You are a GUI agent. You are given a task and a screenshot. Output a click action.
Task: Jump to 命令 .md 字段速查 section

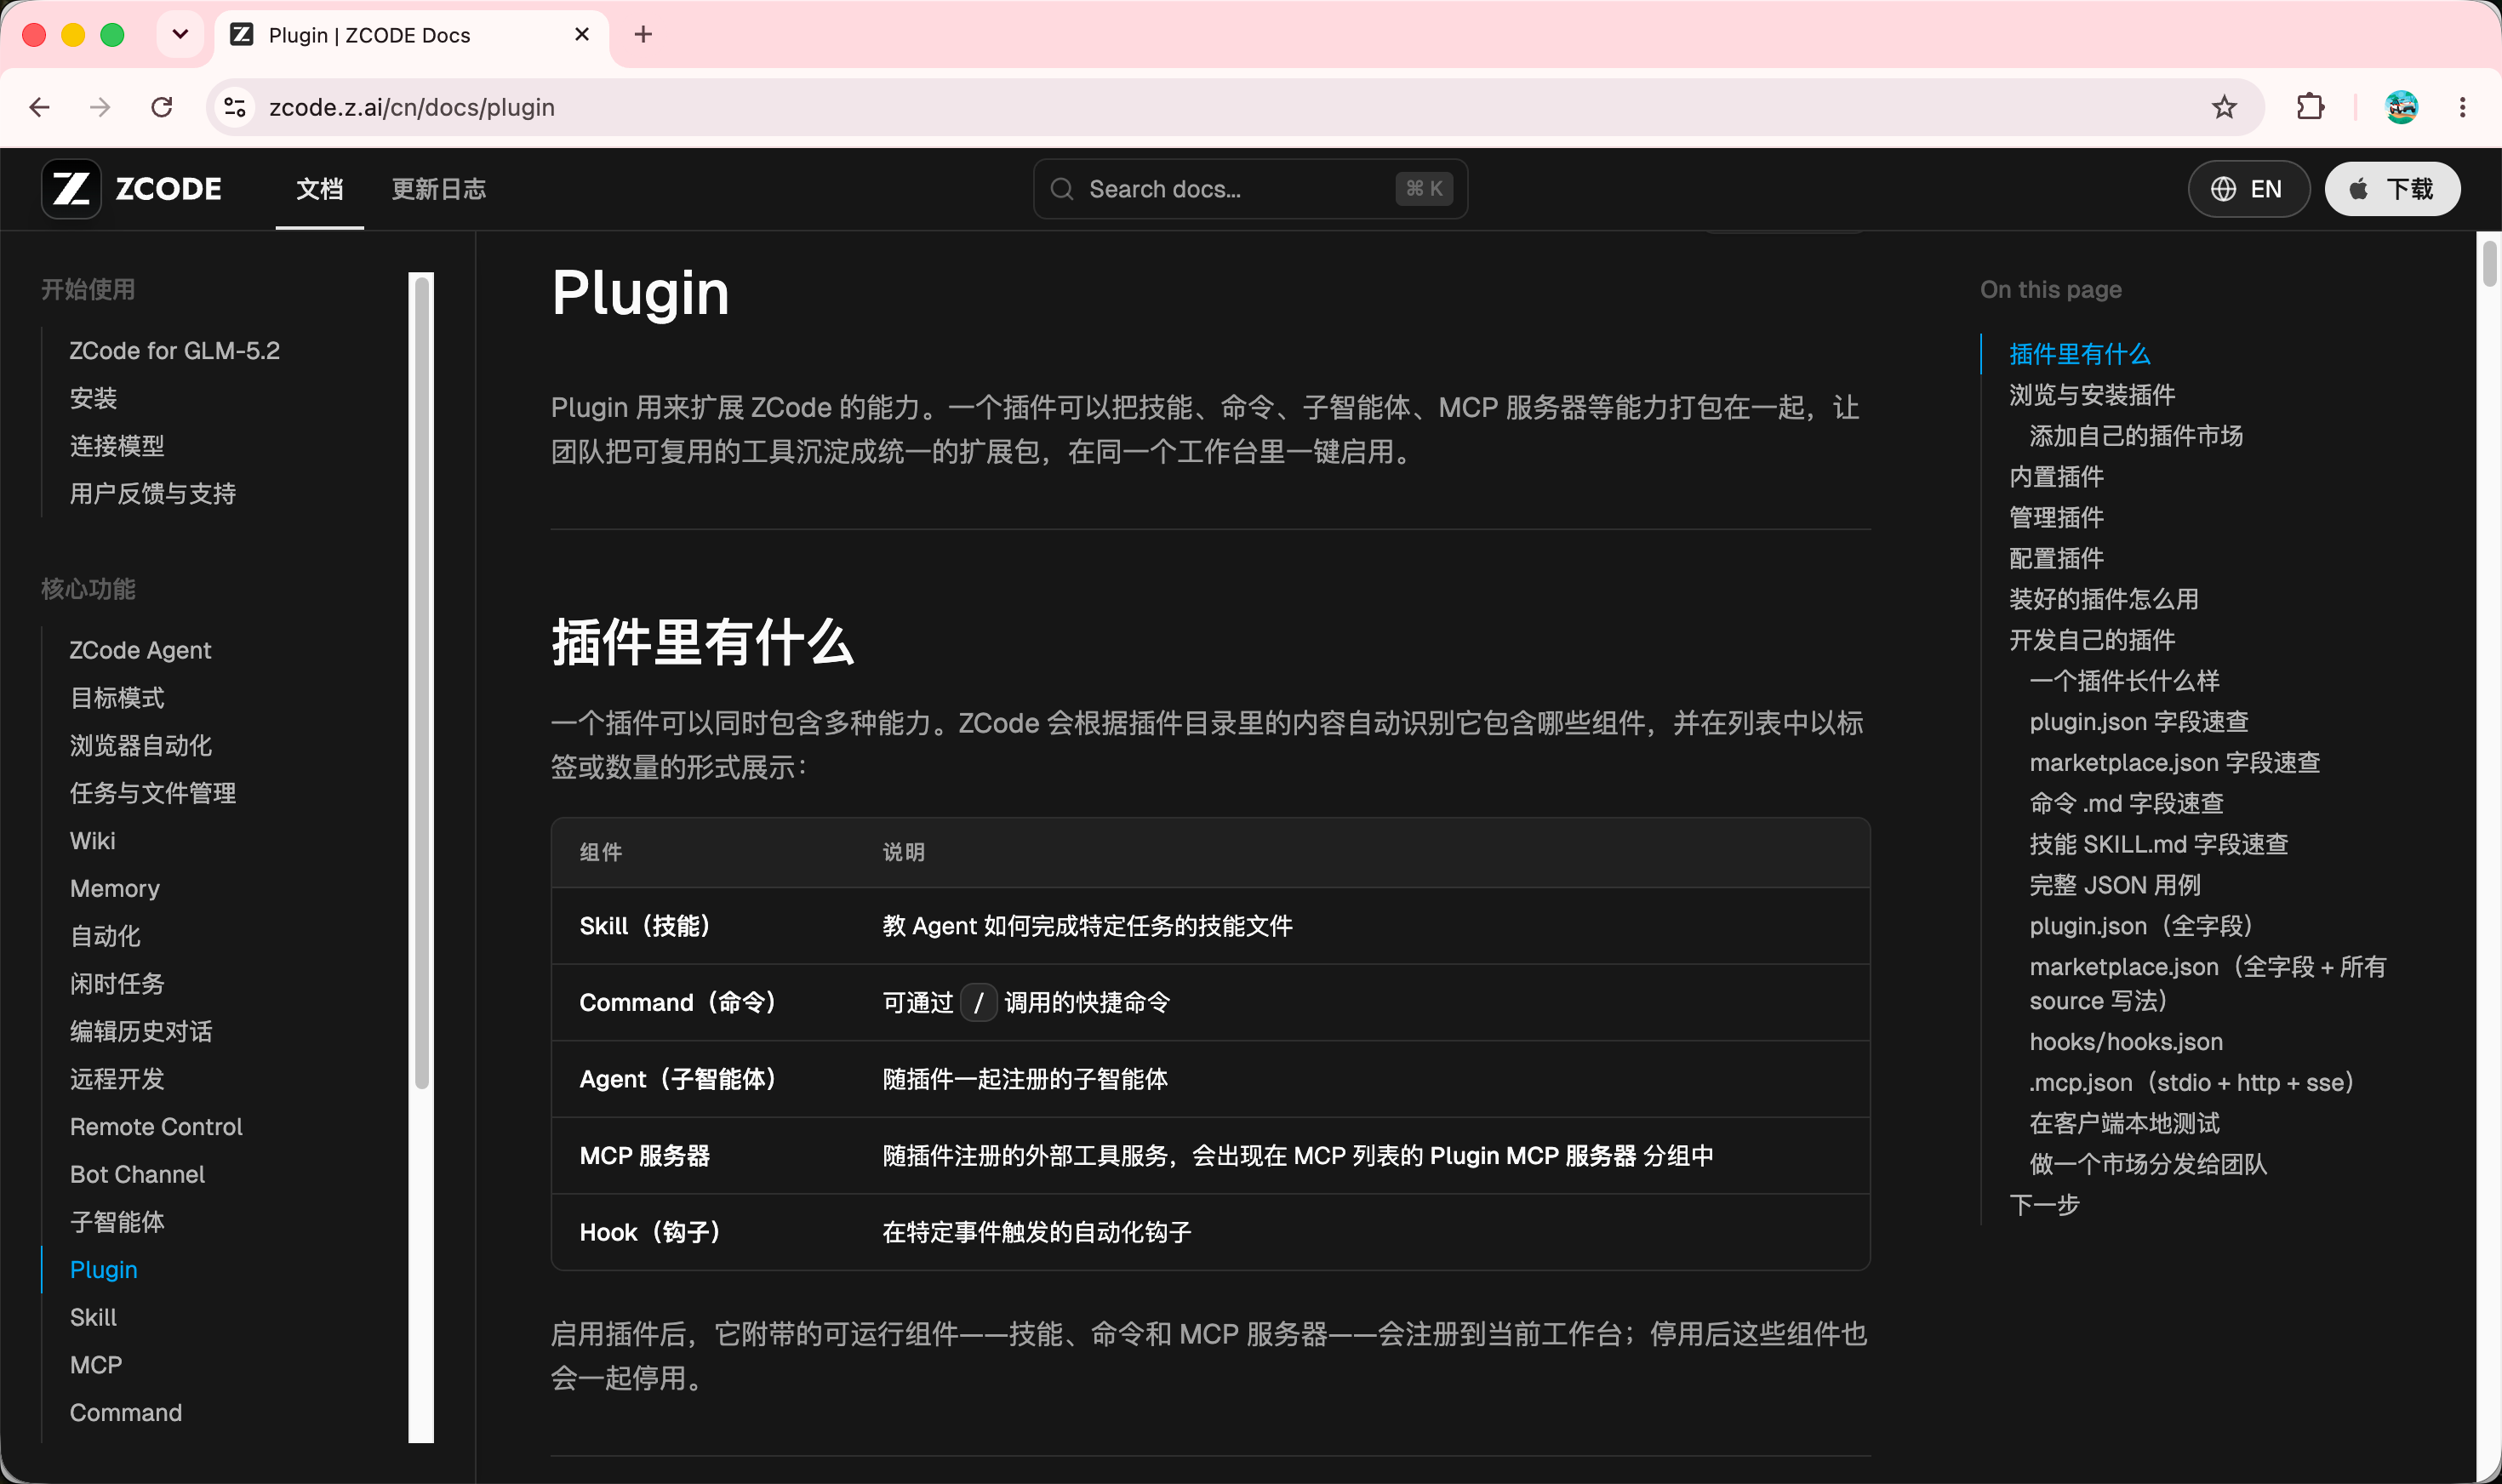pyautogui.click(x=2127, y=804)
